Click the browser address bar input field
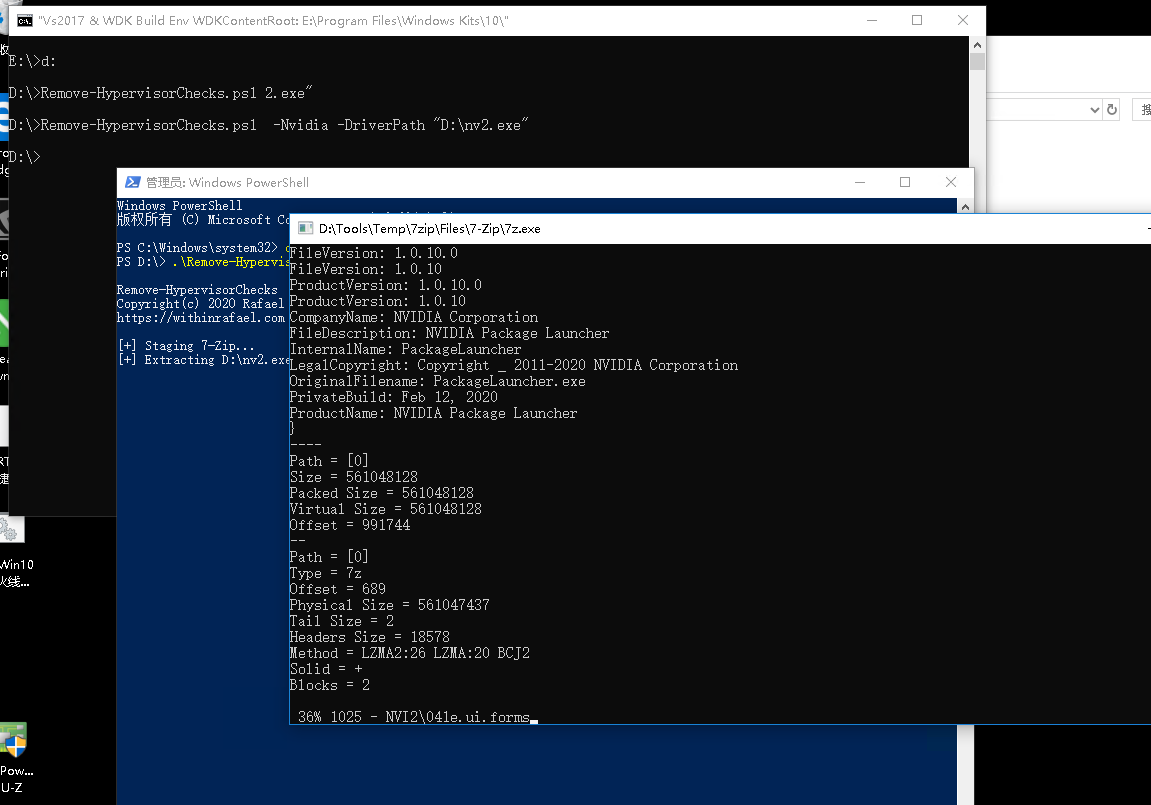1151x805 pixels. tap(1040, 109)
